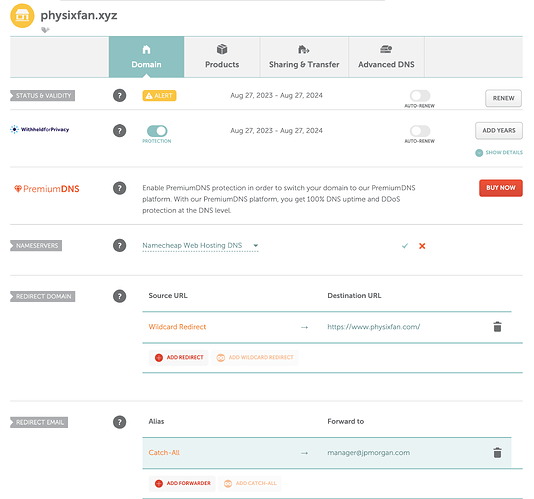Click the Add Redirect button
The image size is (534, 499).
[x=178, y=358]
